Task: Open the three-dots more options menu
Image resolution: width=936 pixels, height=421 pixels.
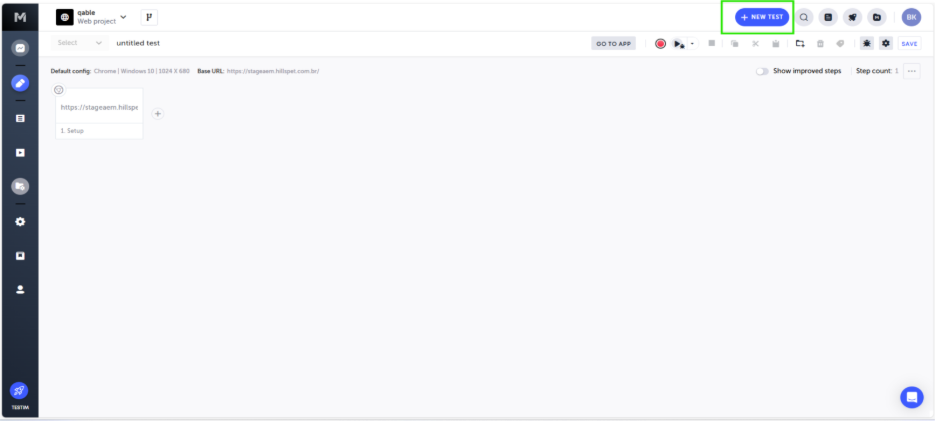Action: (912, 71)
